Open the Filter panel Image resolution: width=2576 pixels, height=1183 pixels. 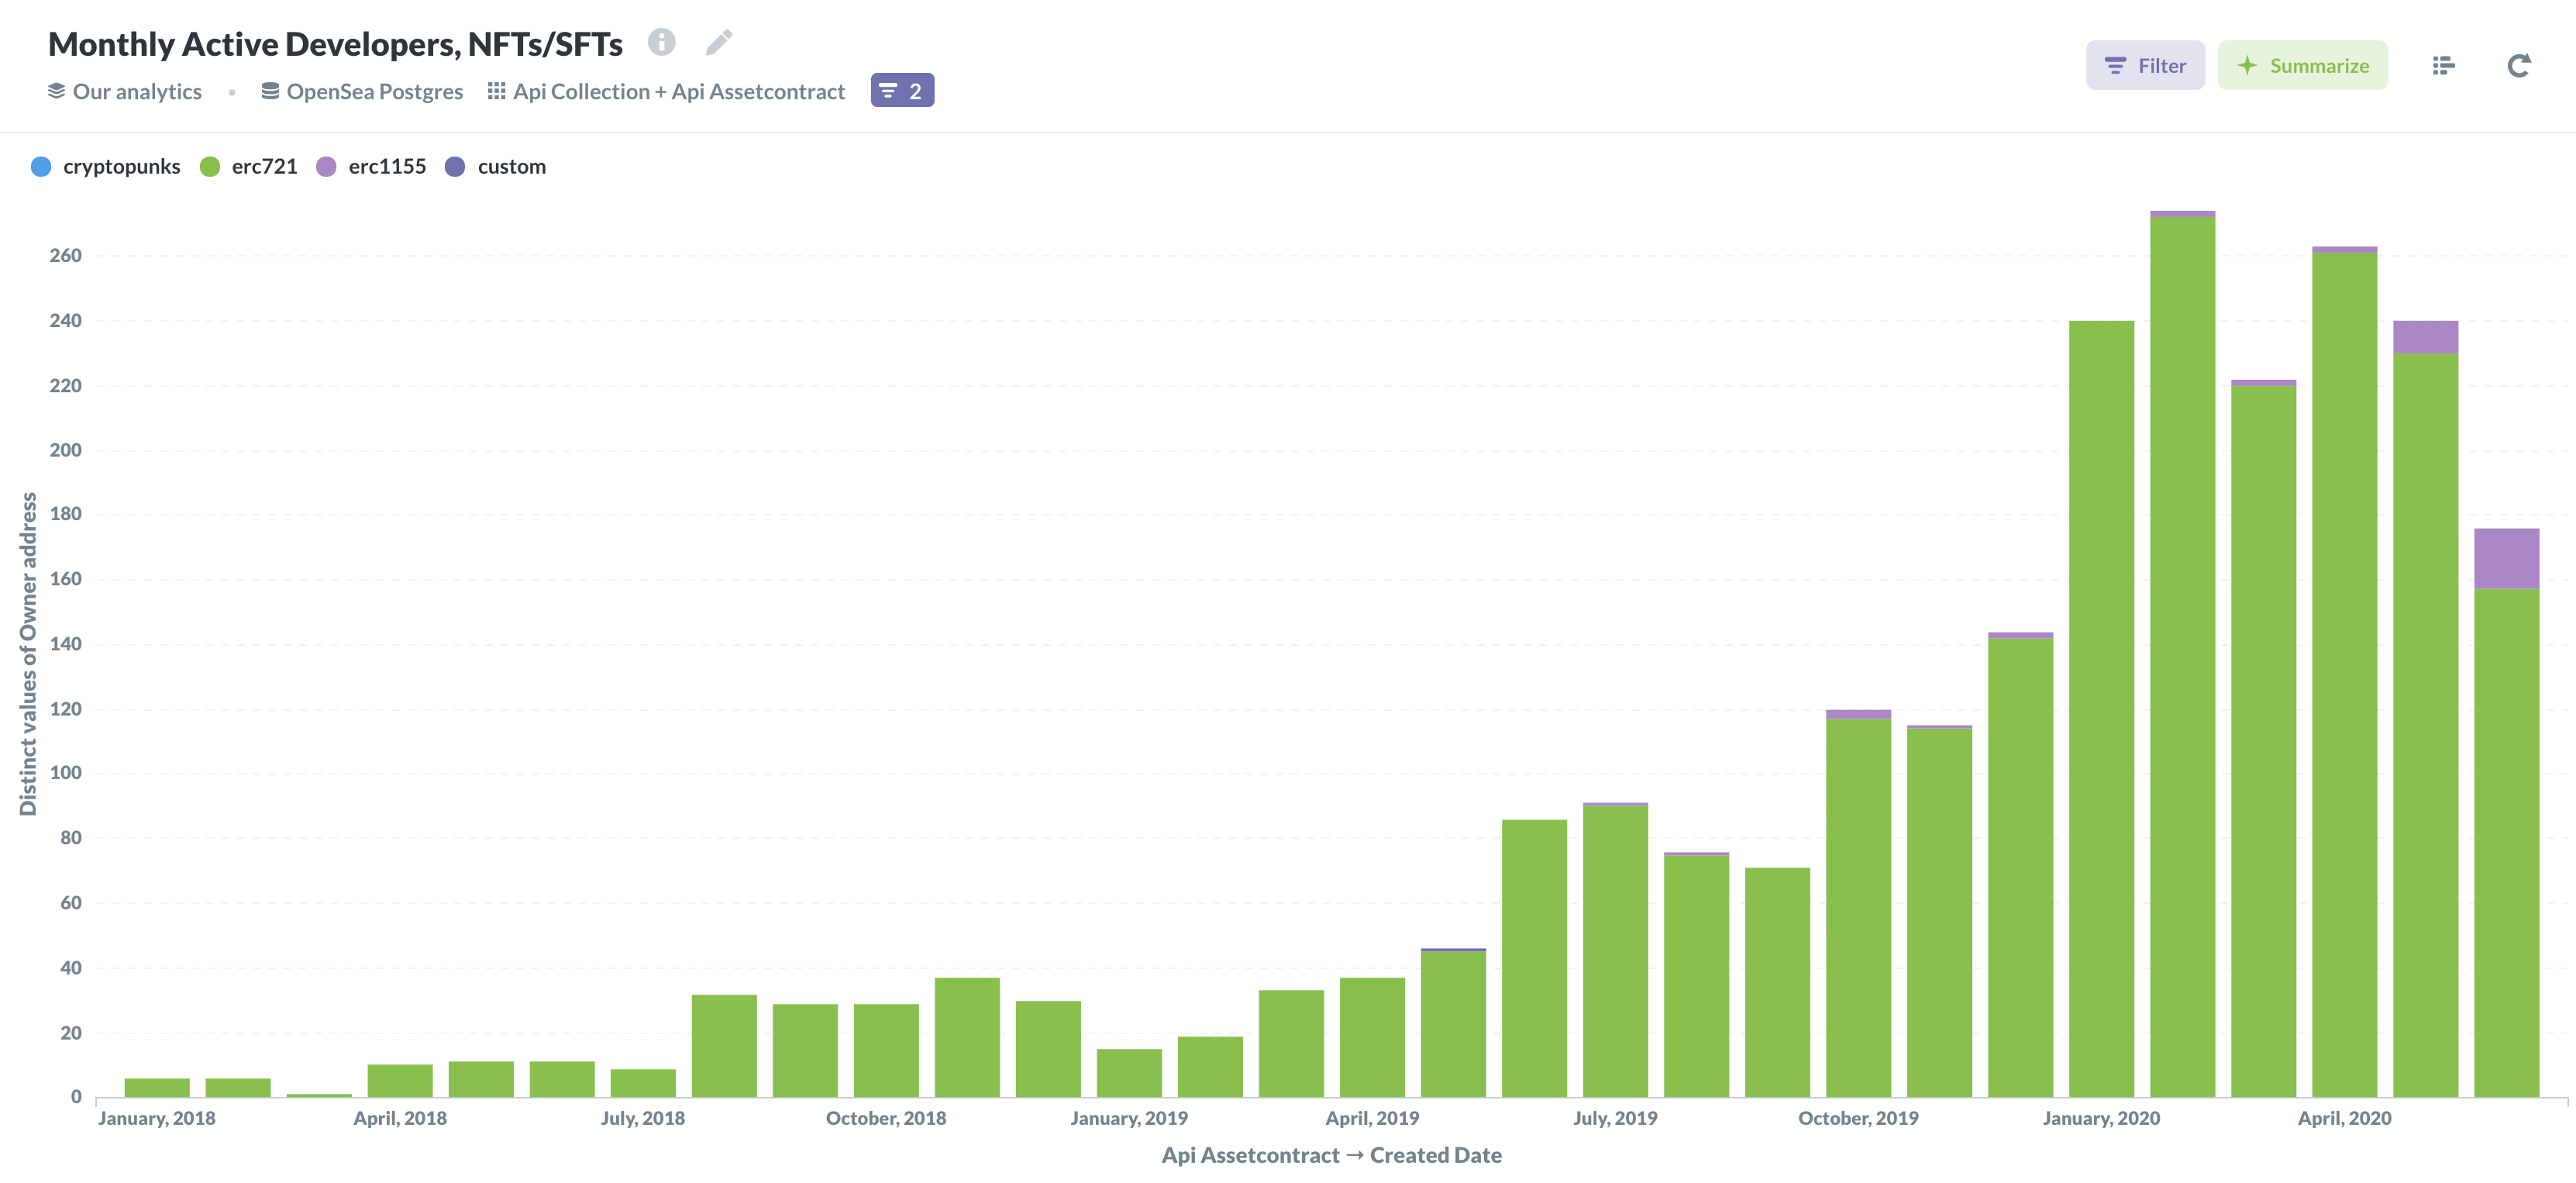pyautogui.click(x=2144, y=66)
